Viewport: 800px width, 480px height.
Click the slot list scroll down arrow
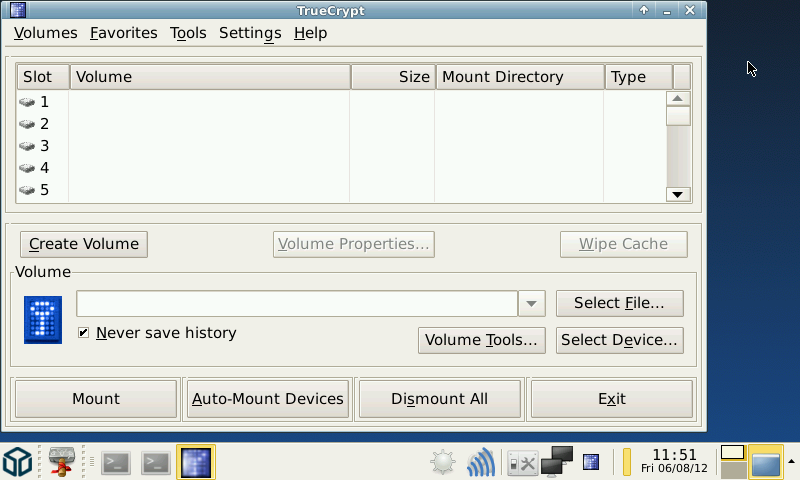click(x=678, y=194)
